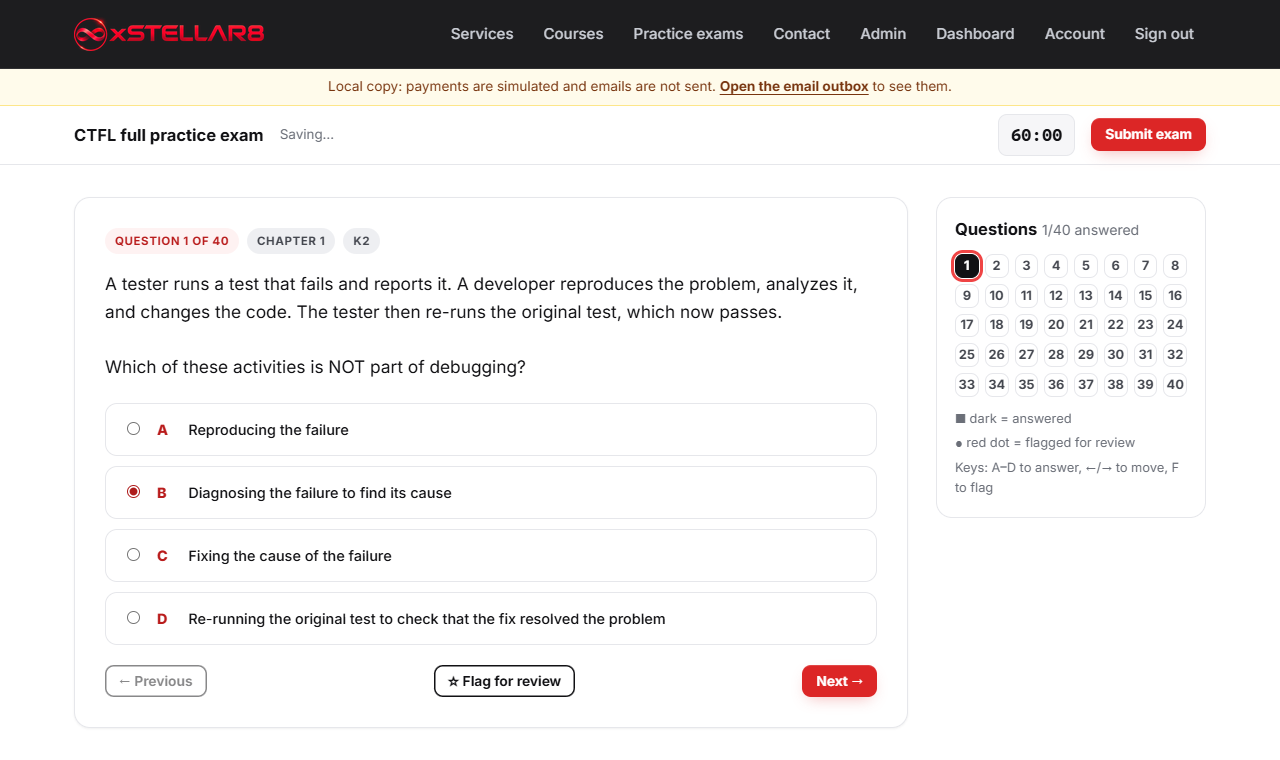Open the Contact page
The width and height of the screenshot is (1280, 760).
[801, 34]
